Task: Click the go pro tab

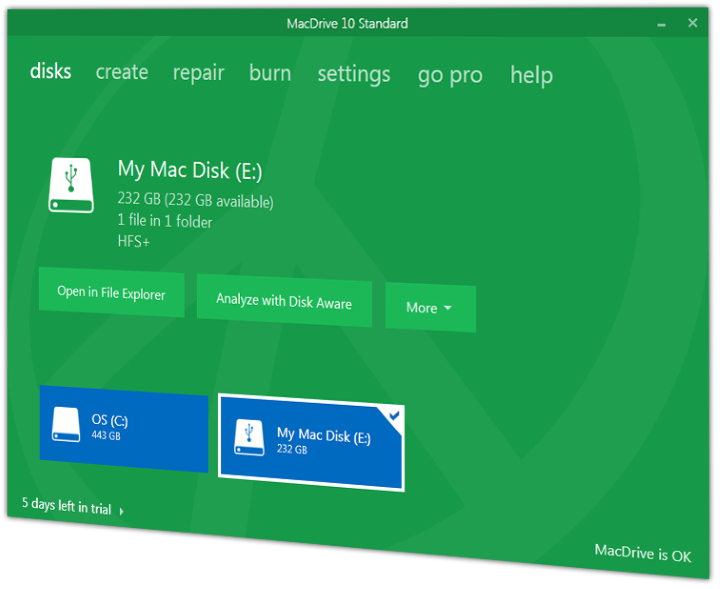Action: [450, 76]
